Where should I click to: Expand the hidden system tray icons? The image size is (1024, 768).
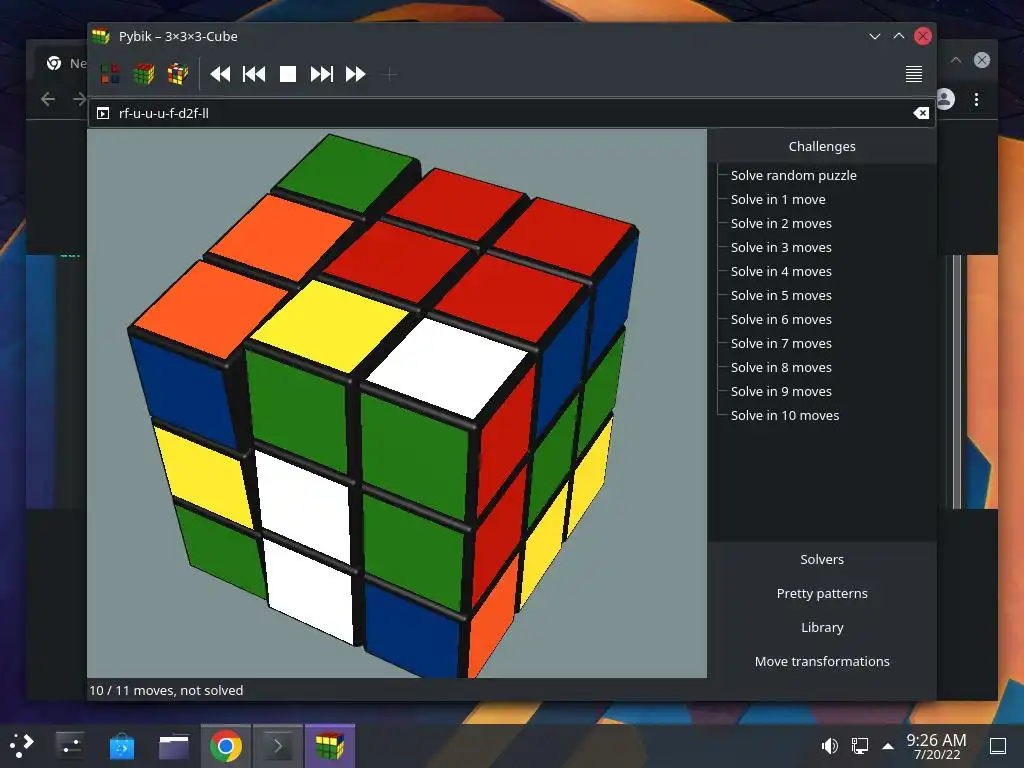click(888, 746)
